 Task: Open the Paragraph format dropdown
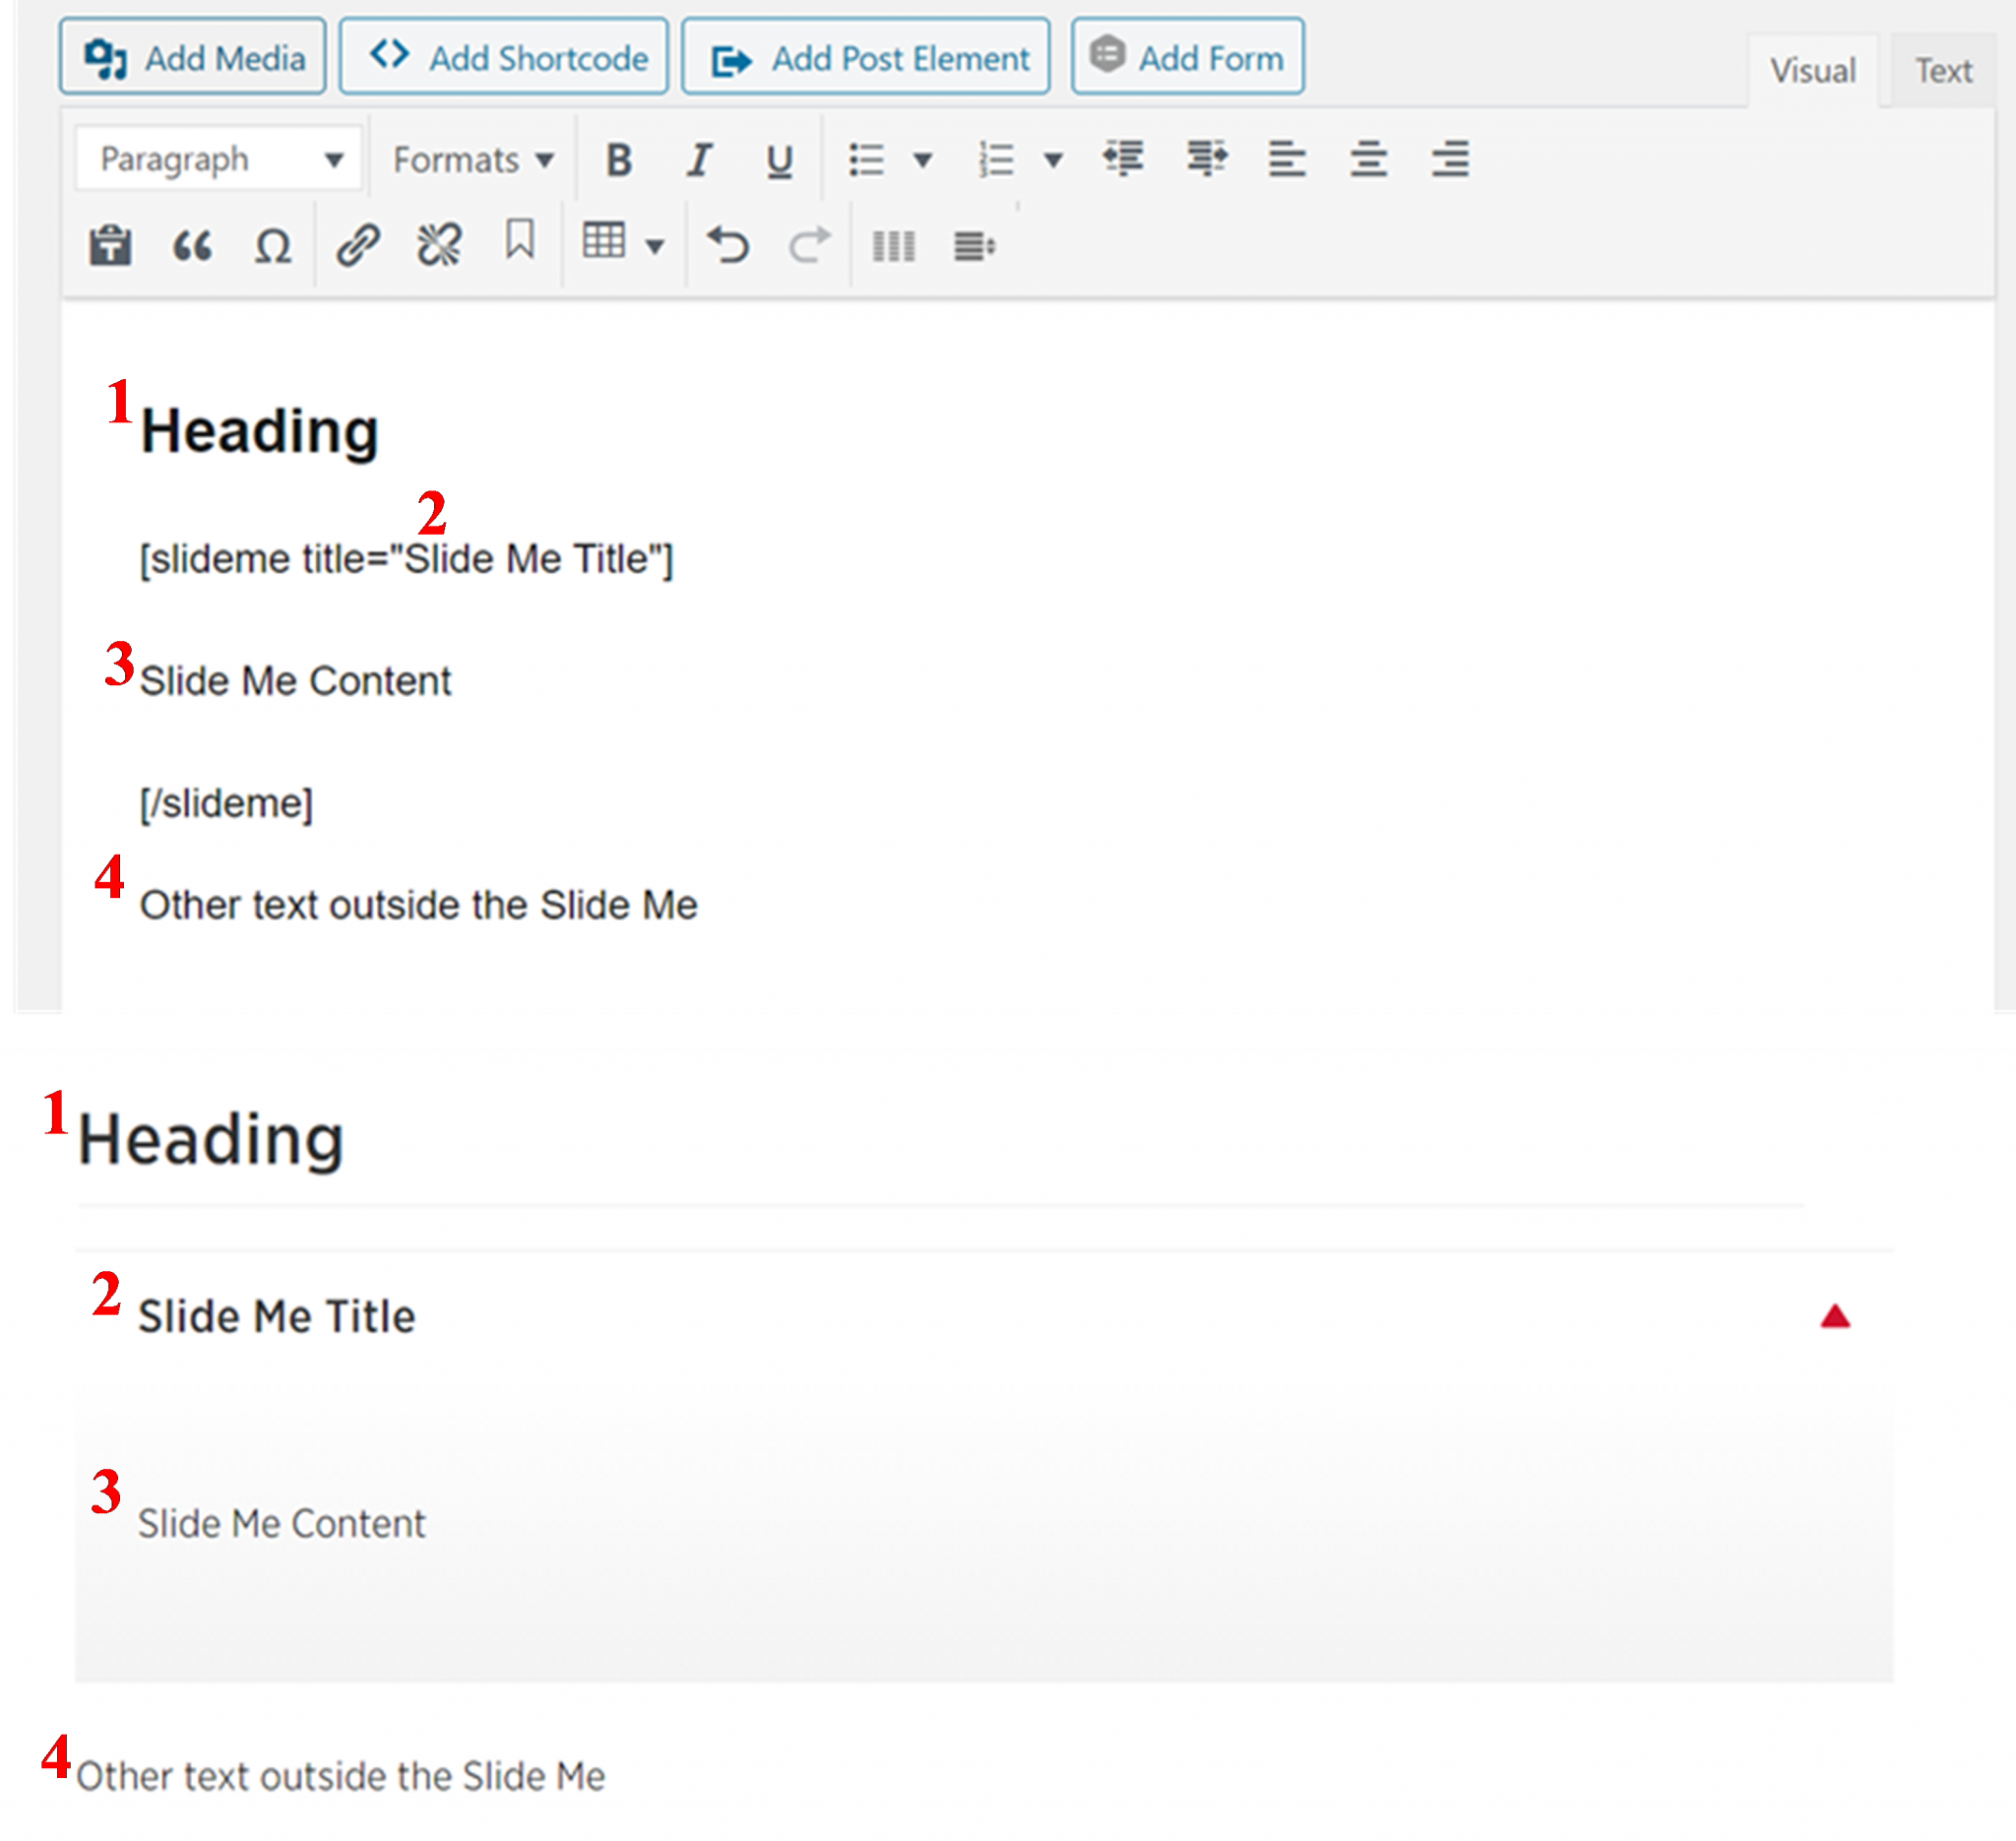(x=219, y=159)
